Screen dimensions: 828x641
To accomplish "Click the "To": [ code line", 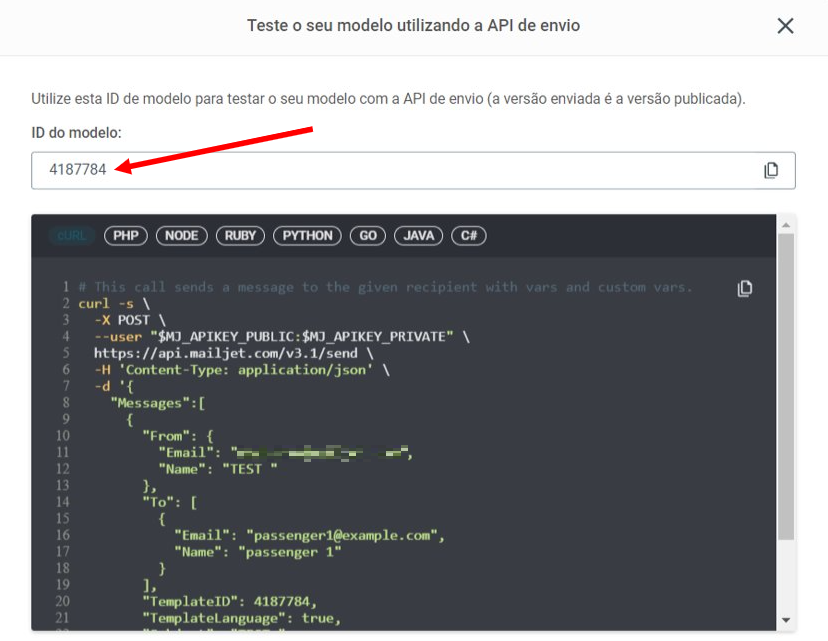I will [170, 502].
